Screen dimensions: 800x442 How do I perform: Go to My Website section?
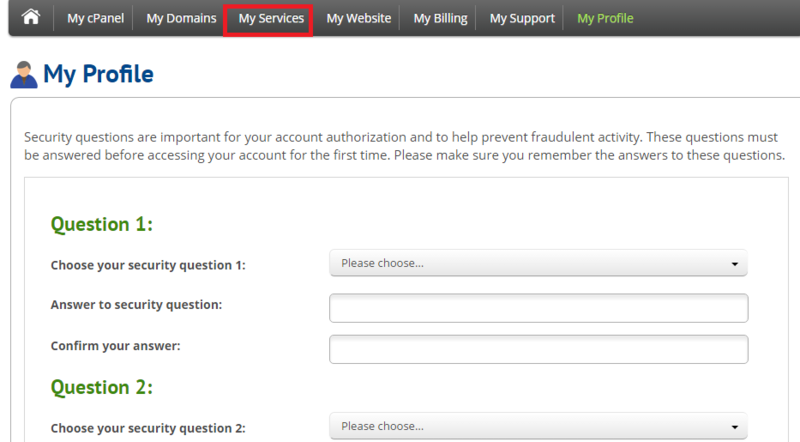(359, 18)
